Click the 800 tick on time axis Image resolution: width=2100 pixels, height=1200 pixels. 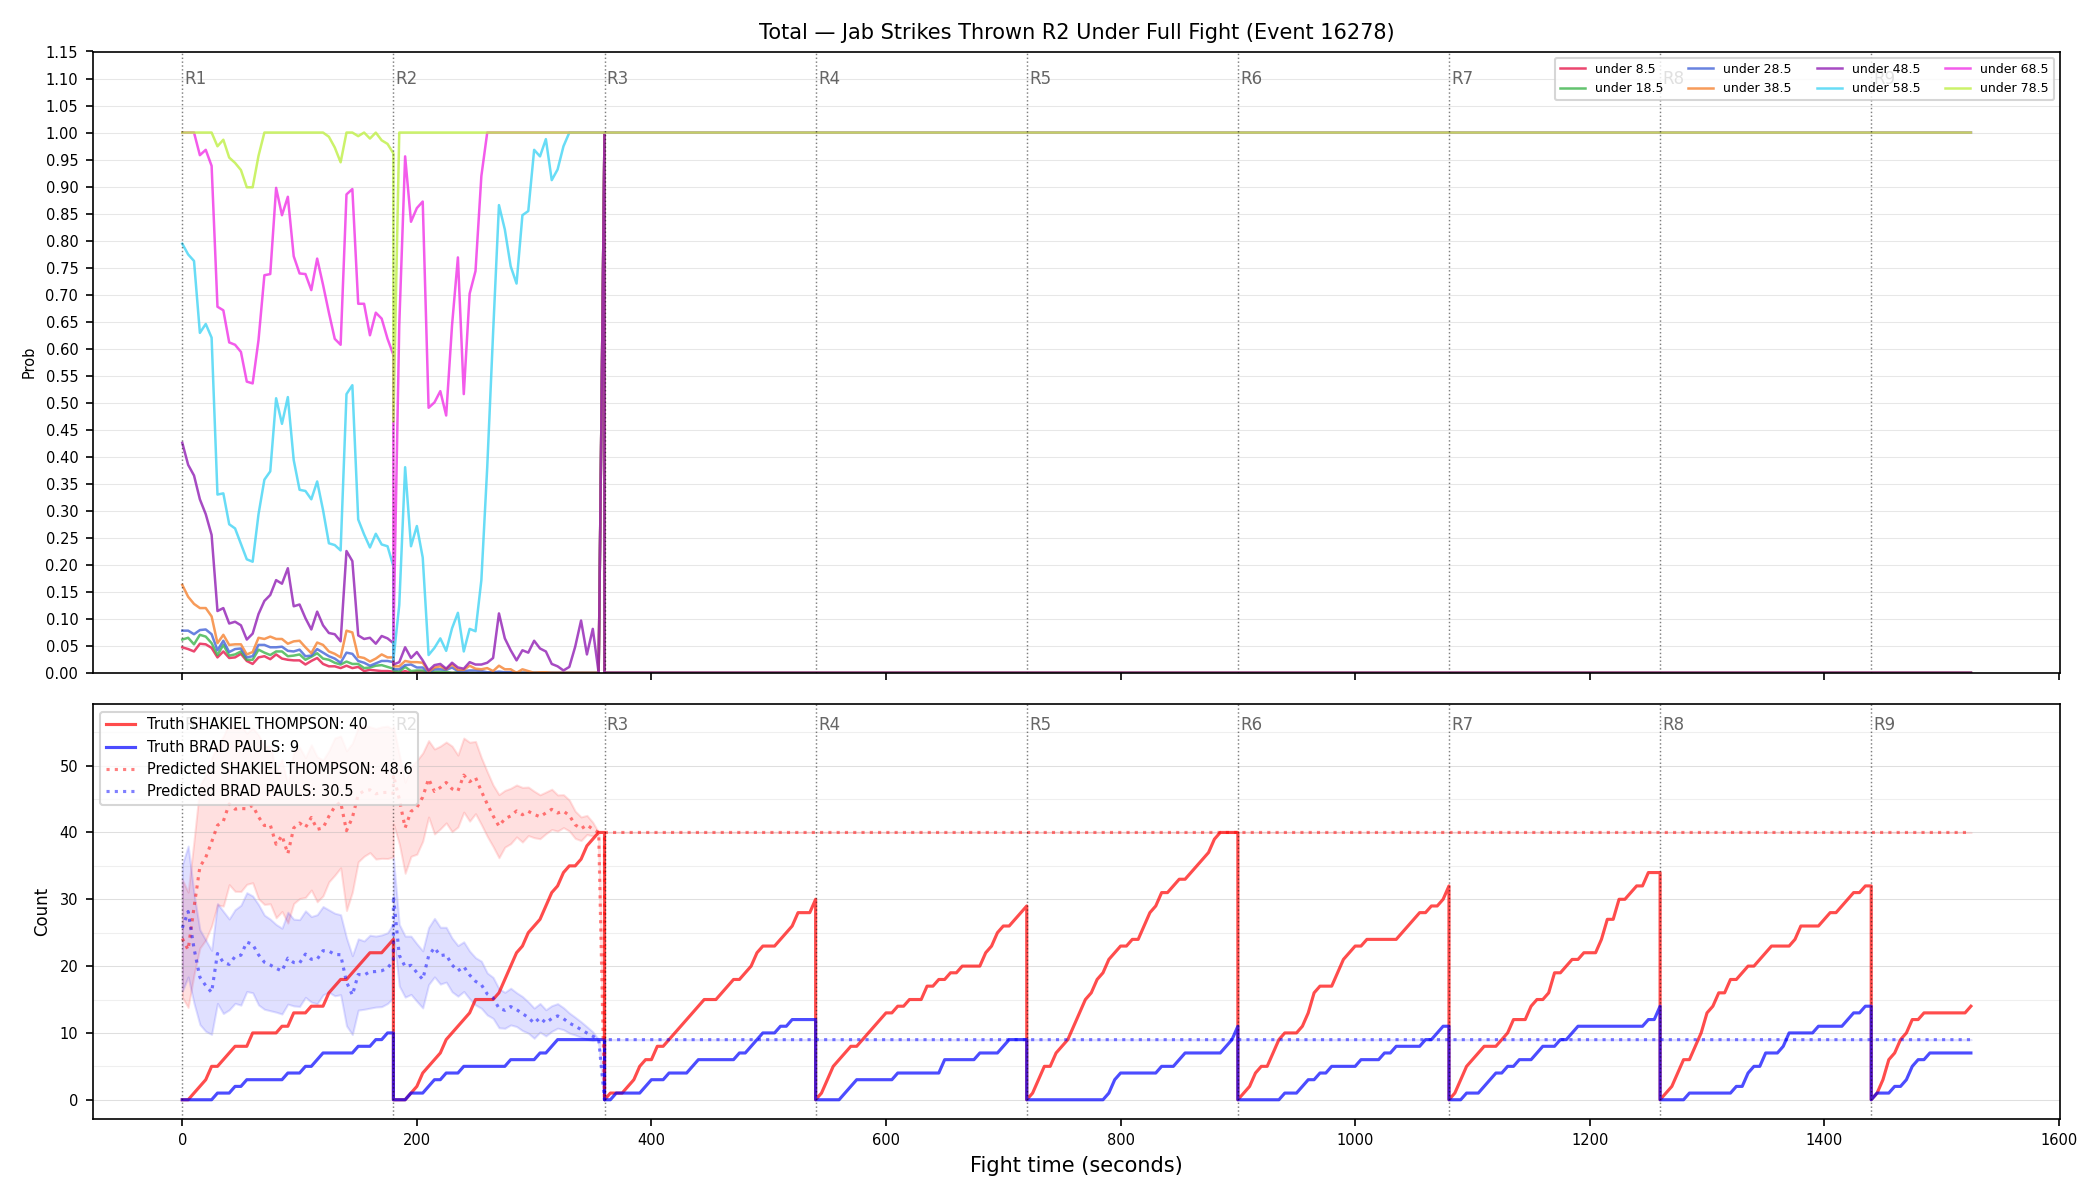point(1121,1140)
